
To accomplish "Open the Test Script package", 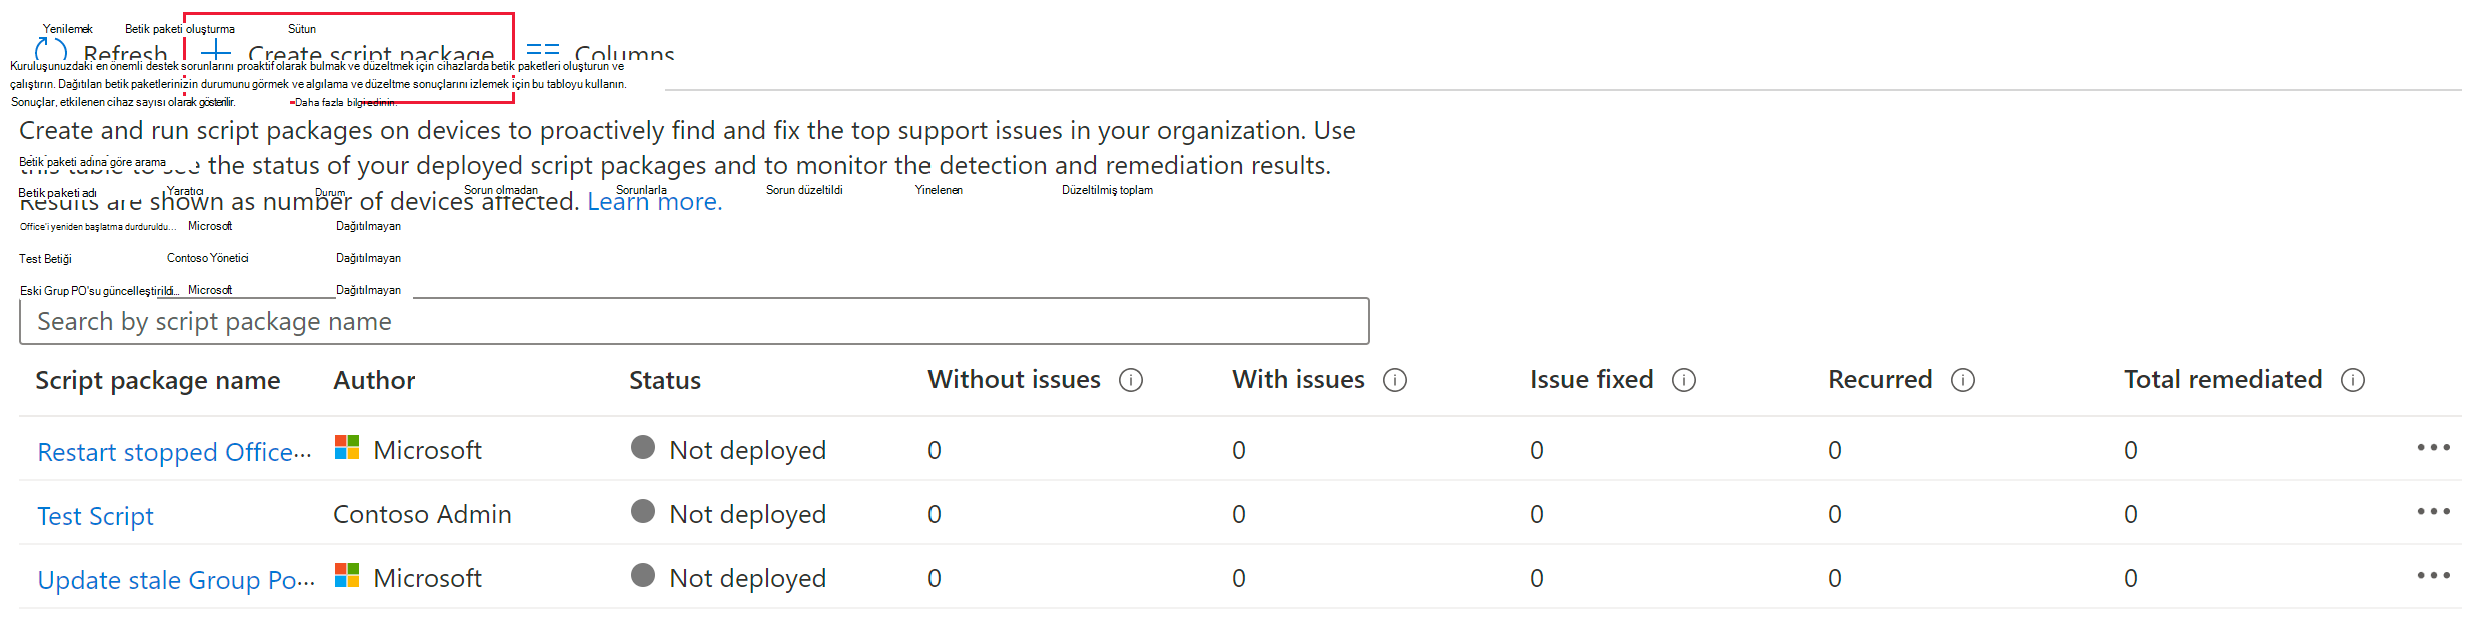I will pyautogui.click(x=96, y=516).
